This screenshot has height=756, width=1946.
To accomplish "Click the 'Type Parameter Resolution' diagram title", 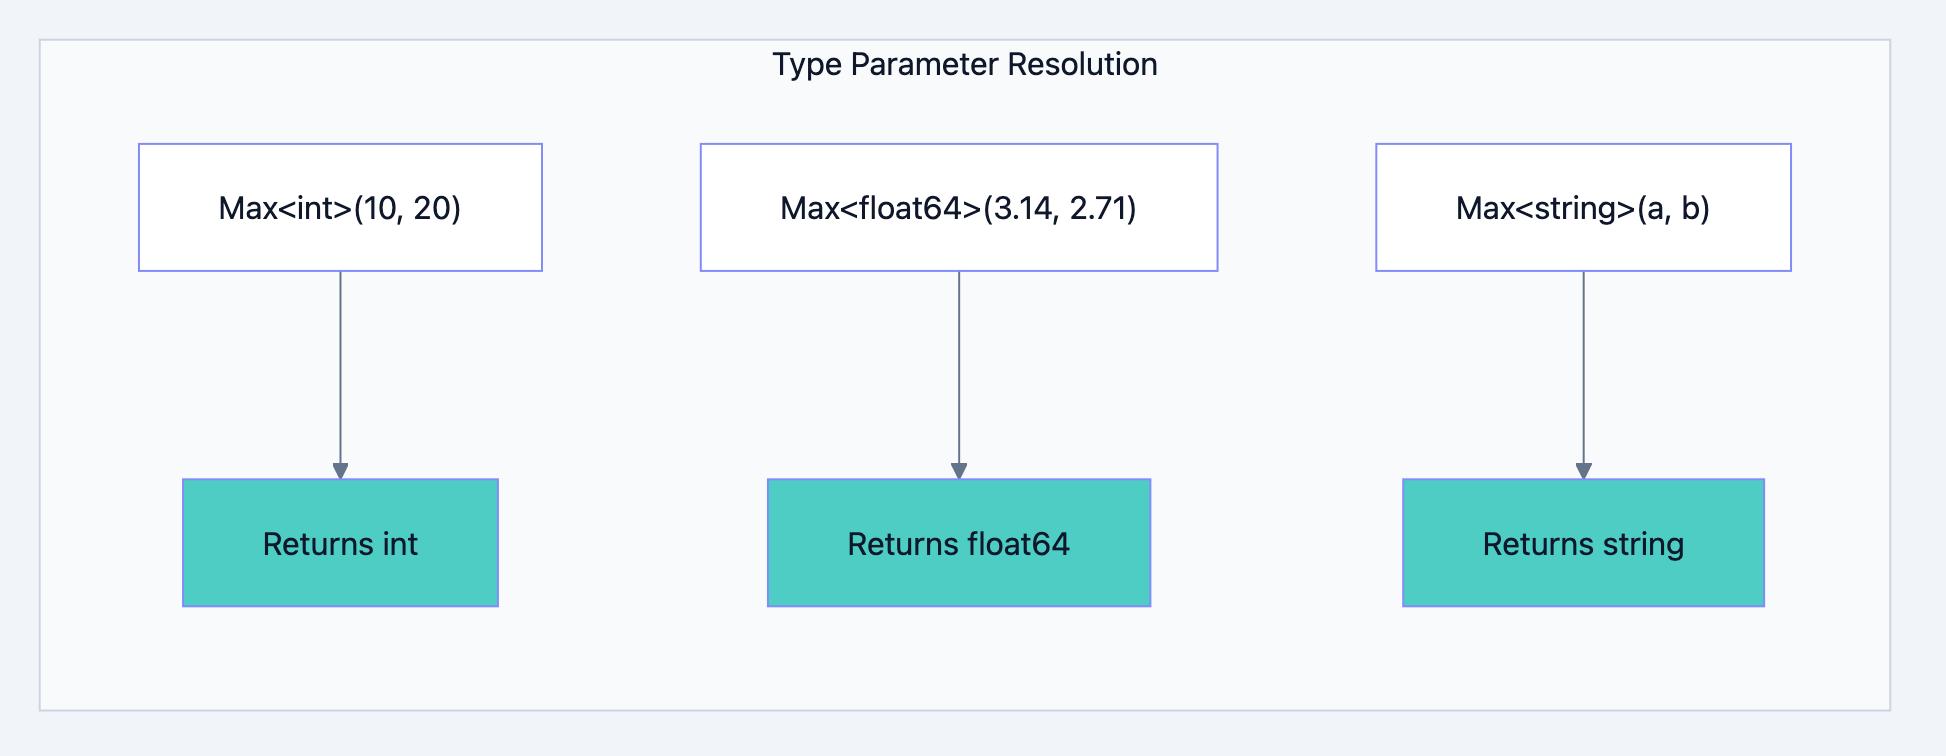I will tap(964, 64).
